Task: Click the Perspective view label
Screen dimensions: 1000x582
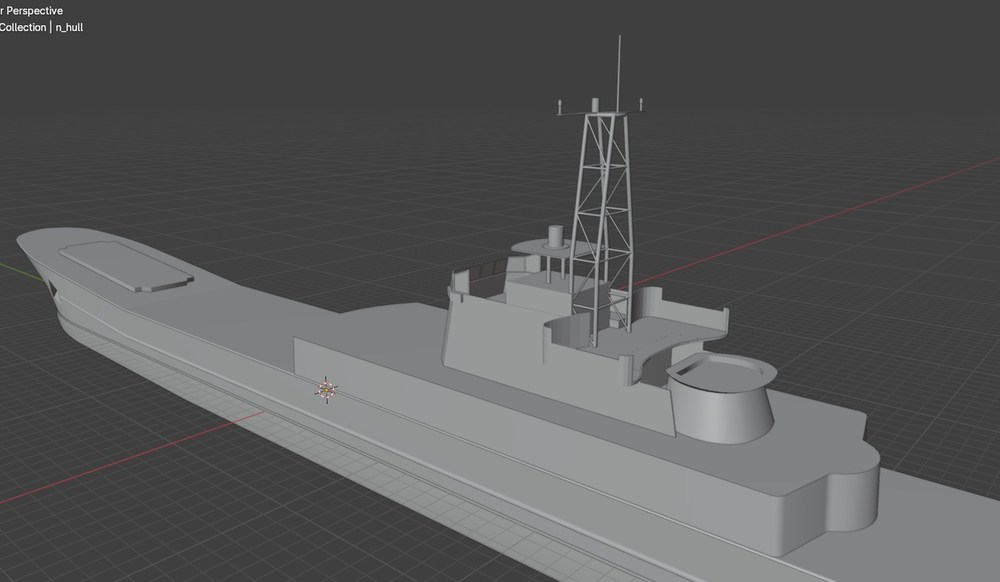Action: 34,11
